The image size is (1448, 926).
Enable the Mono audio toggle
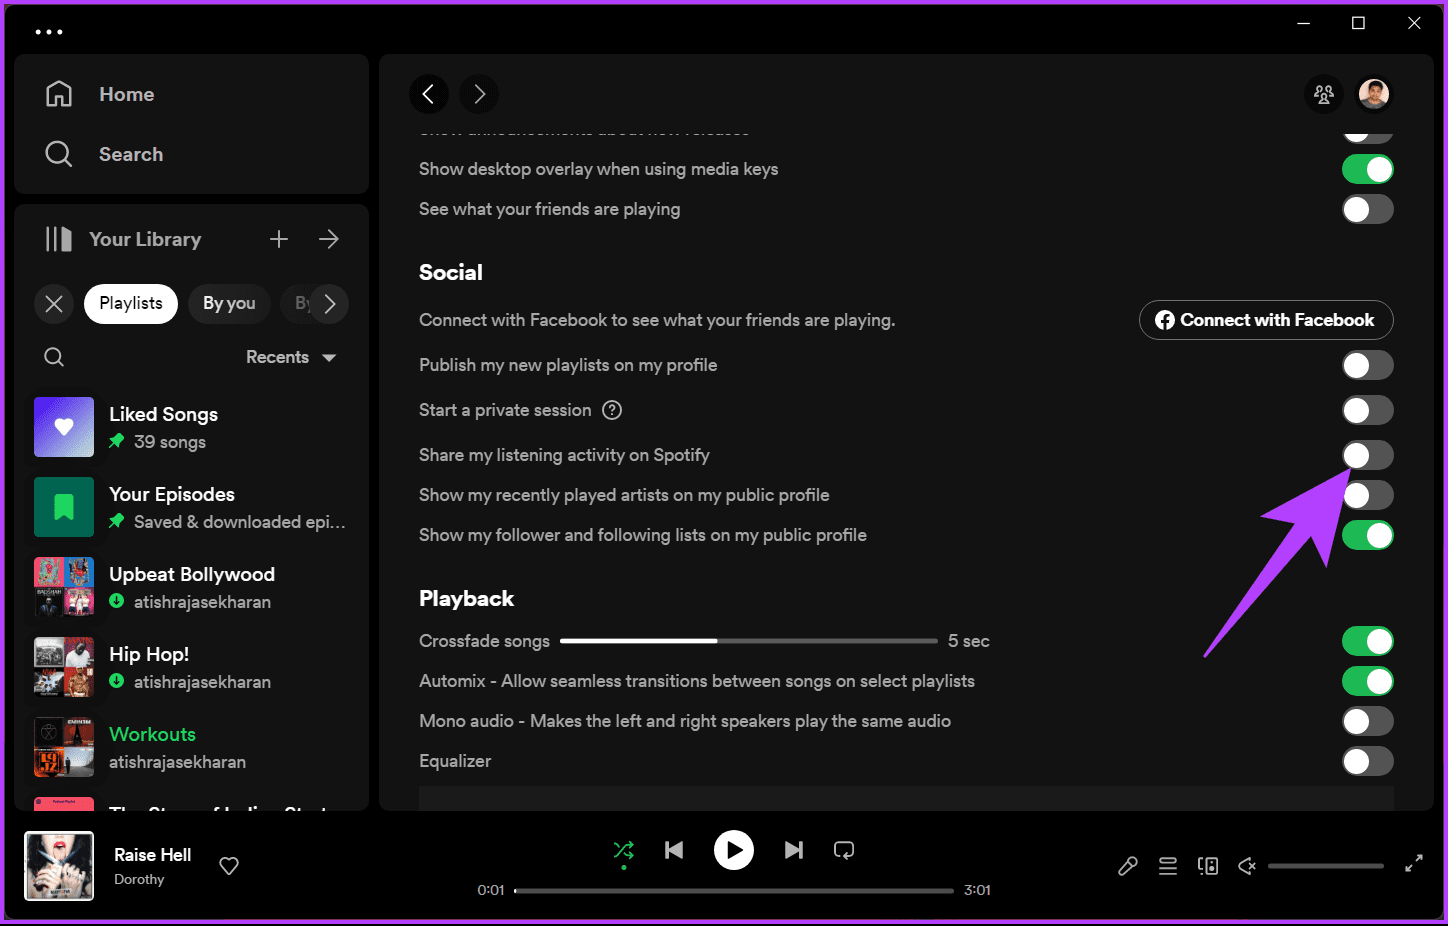1367,721
